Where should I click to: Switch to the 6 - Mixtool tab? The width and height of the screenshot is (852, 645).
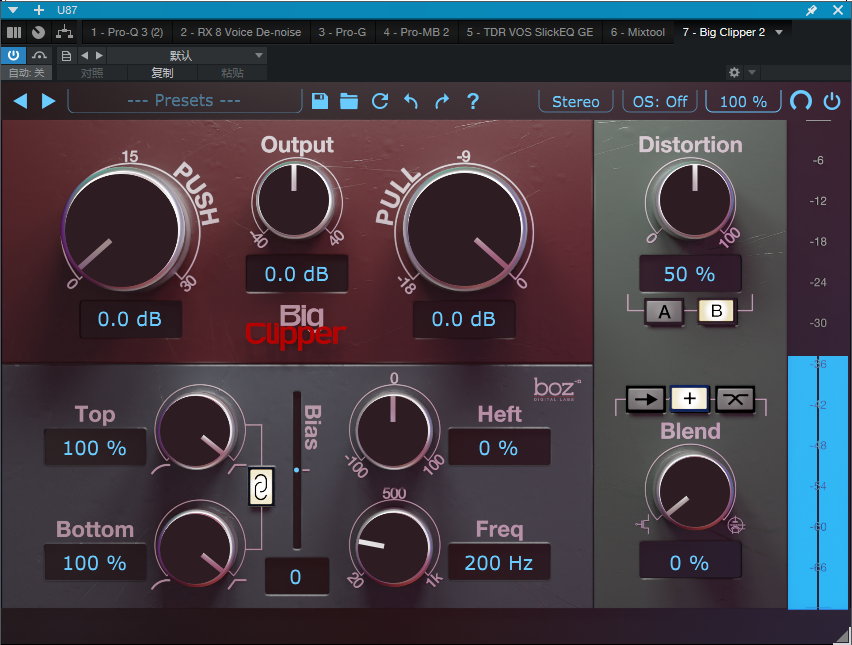(x=638, y=32)
